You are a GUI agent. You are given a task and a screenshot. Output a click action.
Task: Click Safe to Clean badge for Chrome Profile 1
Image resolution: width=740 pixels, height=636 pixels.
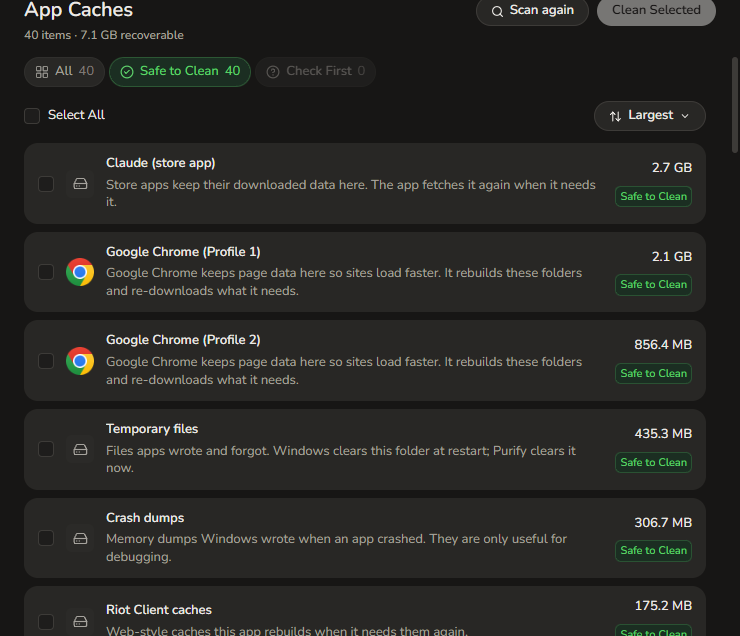pyautogui.click(x=653, y=285)
